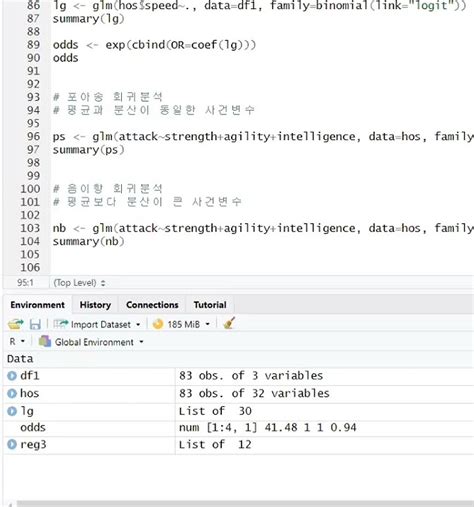This screenshot has height=507, width=474.
Task: Switch to the Tutorial tab
Action: pyautogui.click(x=210, y=305)
